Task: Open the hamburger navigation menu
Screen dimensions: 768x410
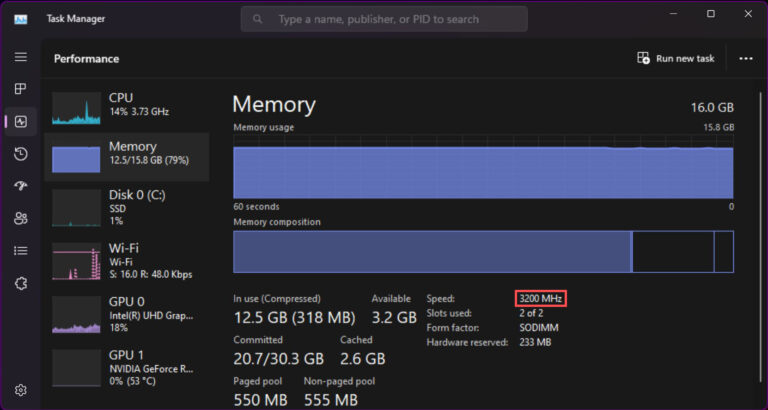Action: [x=20, y=58]
